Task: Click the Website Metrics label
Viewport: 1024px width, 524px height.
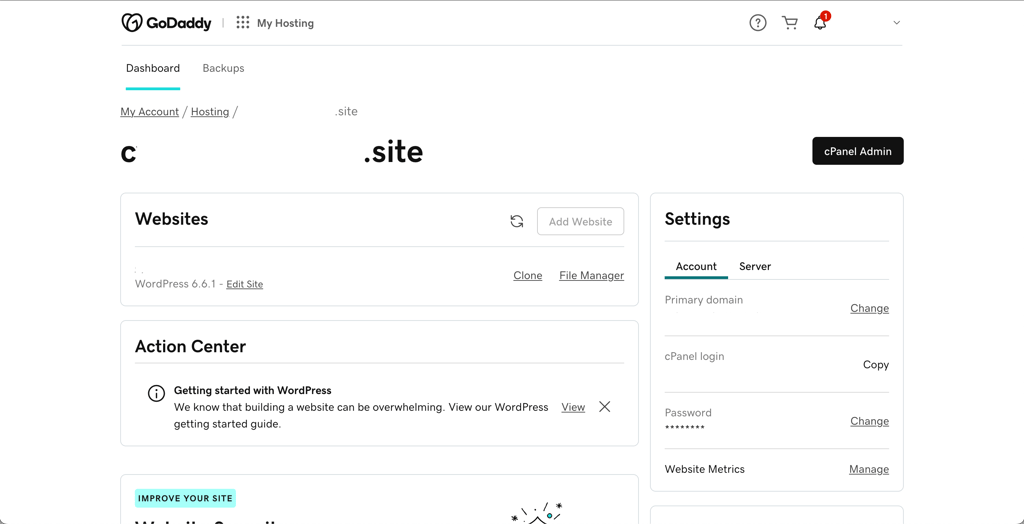Action: tap(705, 469)
